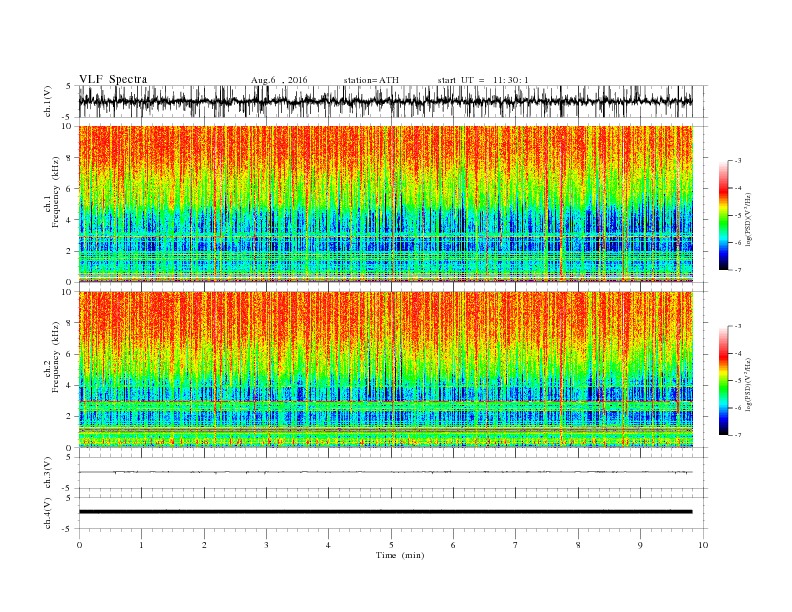Click the "ch.3(V)" axis label
This screenshot has width=792, height=612.
pyautogui.click(x=48, y=473)
